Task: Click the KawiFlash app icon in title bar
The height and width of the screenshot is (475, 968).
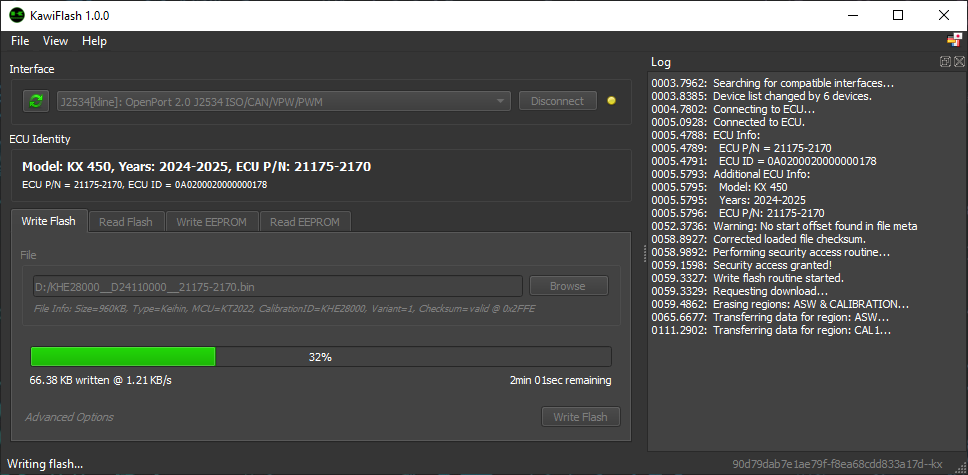Action: [16, 15]
